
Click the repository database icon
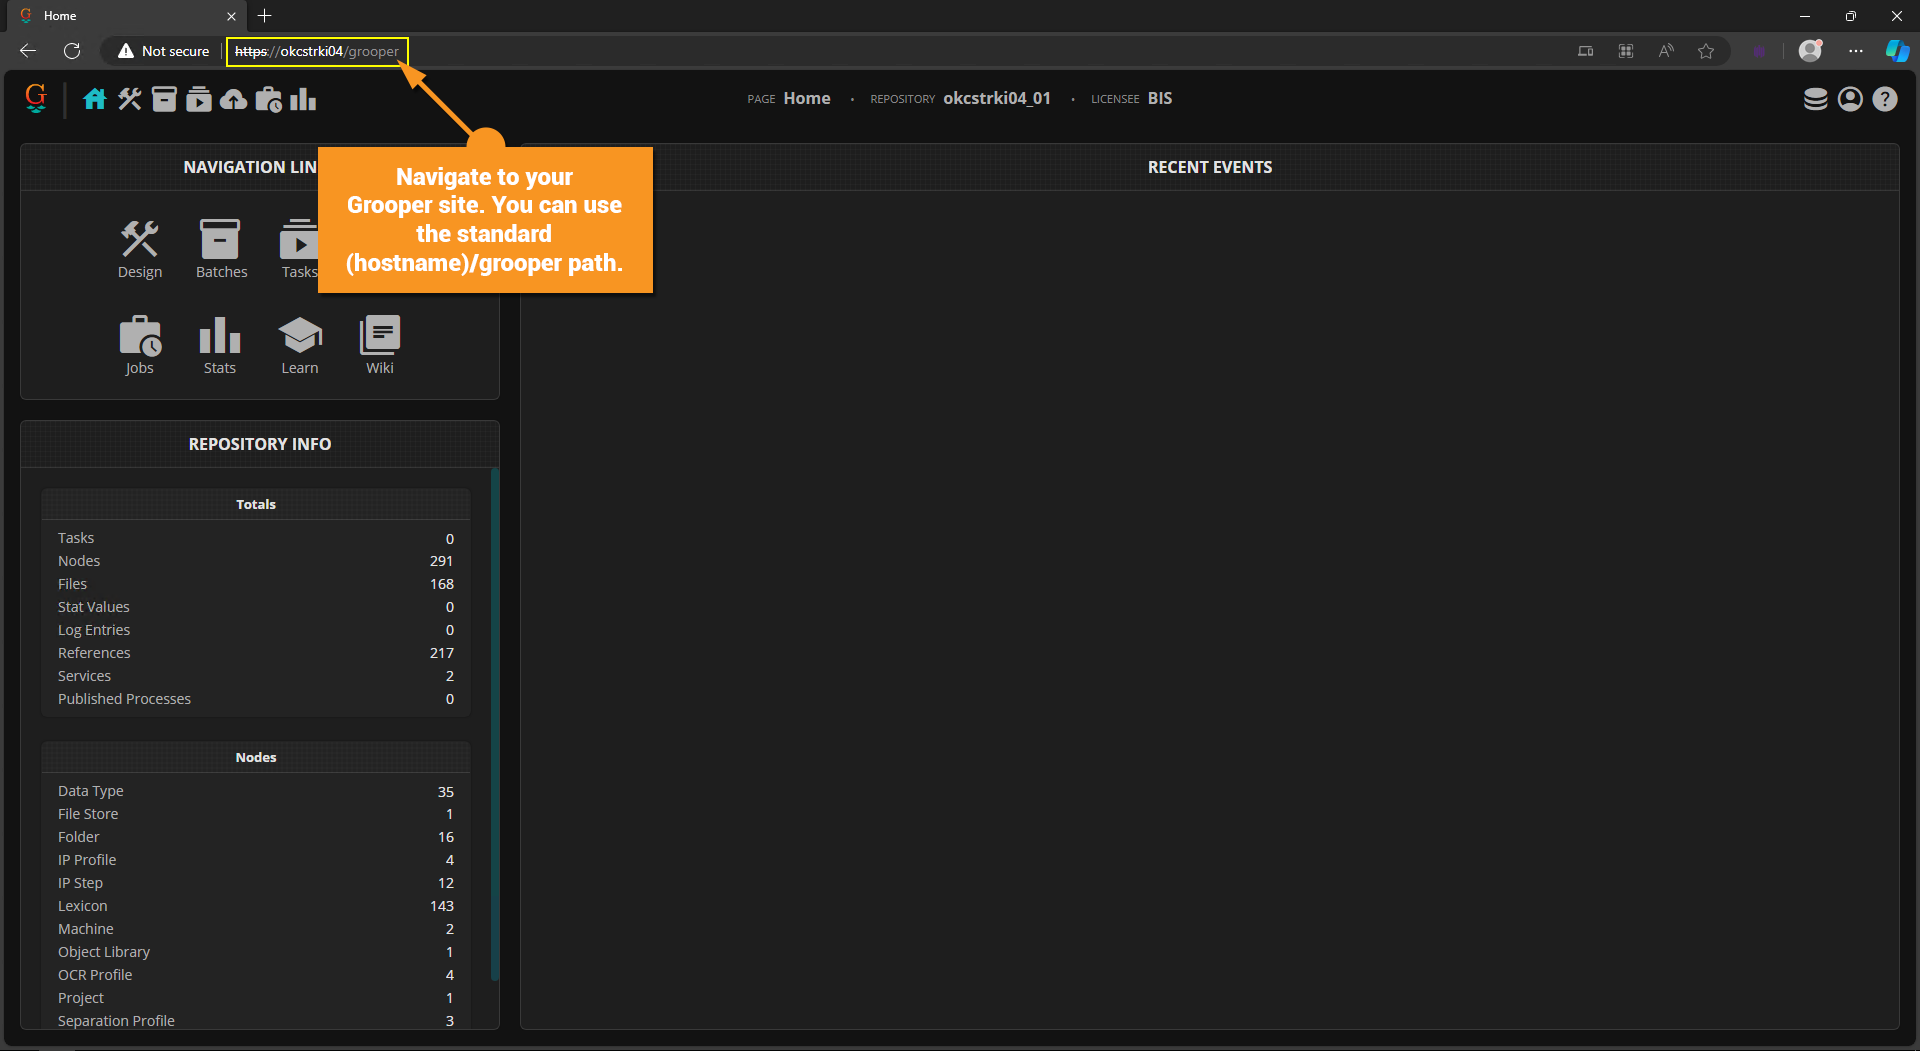click(1815, 99)
